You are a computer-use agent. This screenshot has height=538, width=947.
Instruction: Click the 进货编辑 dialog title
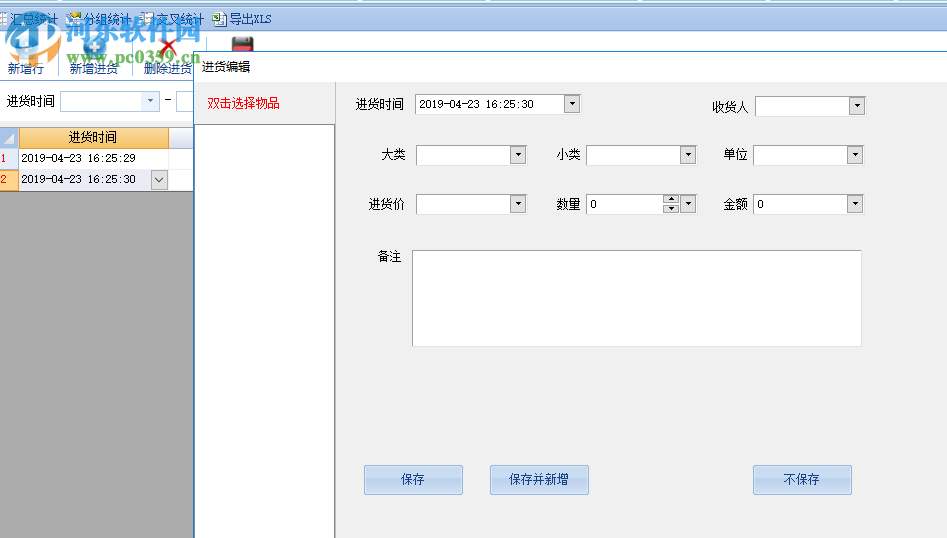point(226,67)
